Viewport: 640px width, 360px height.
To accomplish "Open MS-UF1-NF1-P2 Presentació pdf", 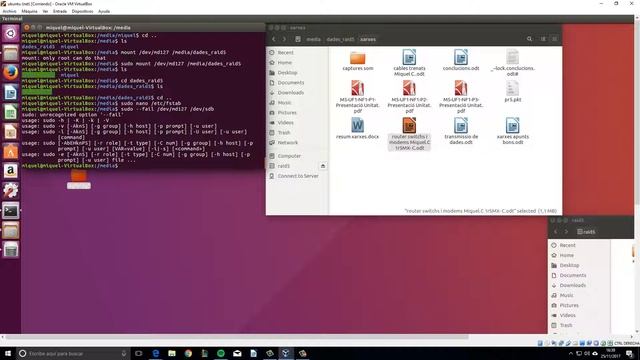I will [x=409, y=97].
